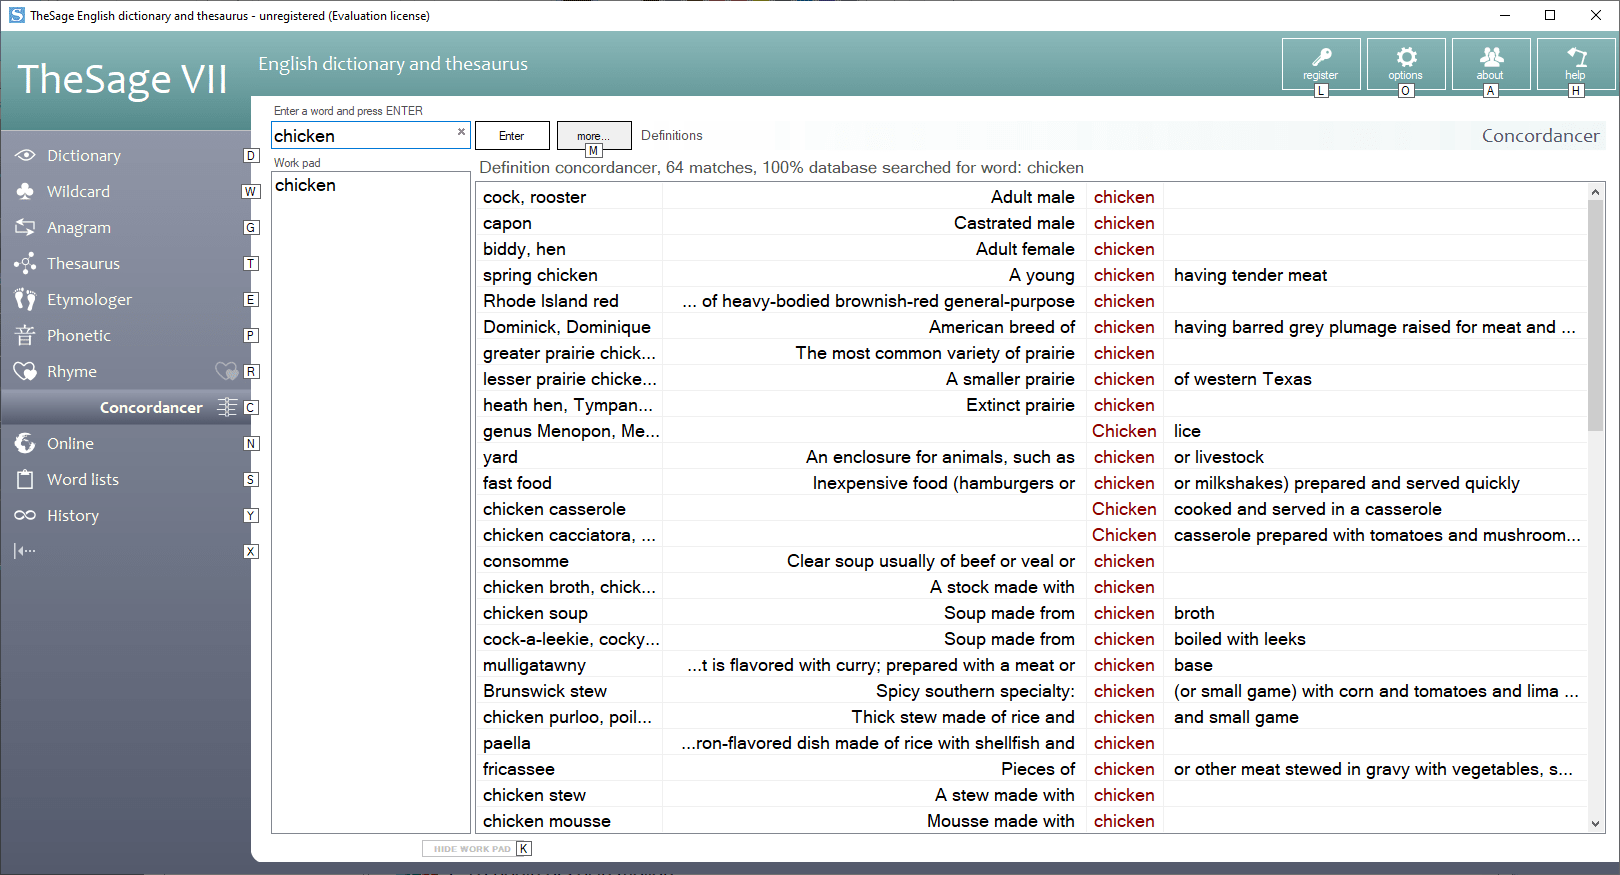Viewport: 1620px width, 875px height.
Task: Select the 'consomme' entry
Action: pos(526,561)
